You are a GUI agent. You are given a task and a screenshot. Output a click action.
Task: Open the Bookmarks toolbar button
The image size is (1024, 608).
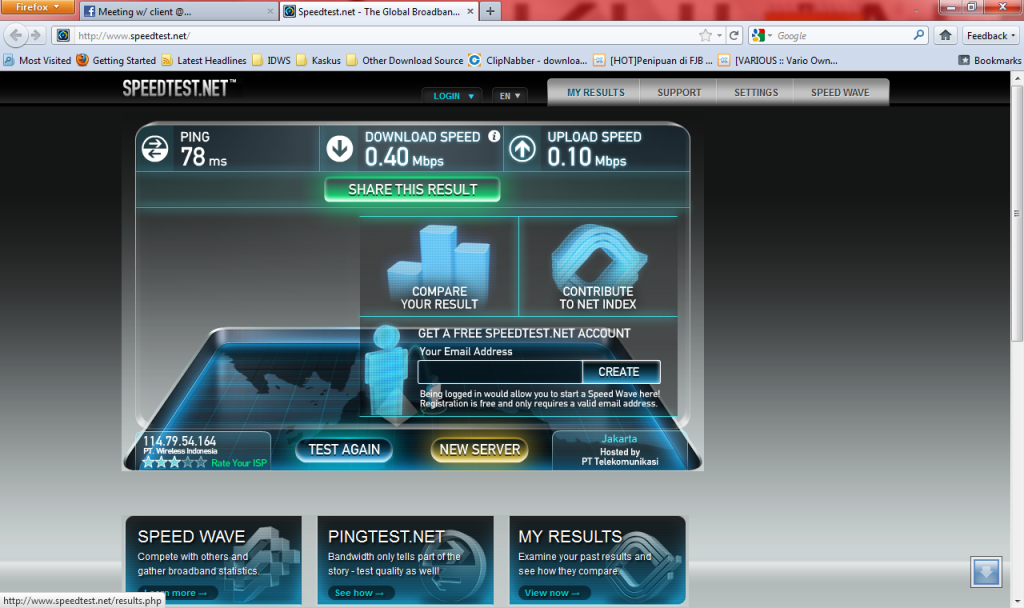click(x=989, y=60)
